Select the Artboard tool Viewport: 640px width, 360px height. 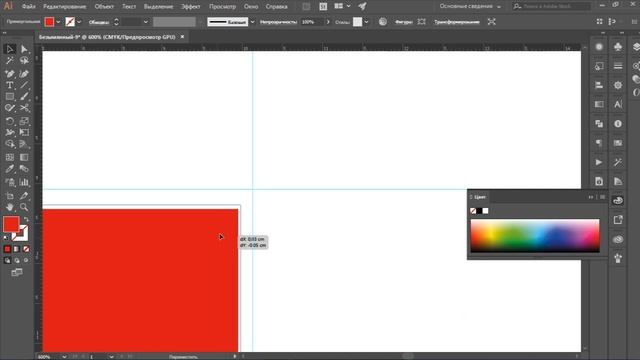(x=10, y=196)
